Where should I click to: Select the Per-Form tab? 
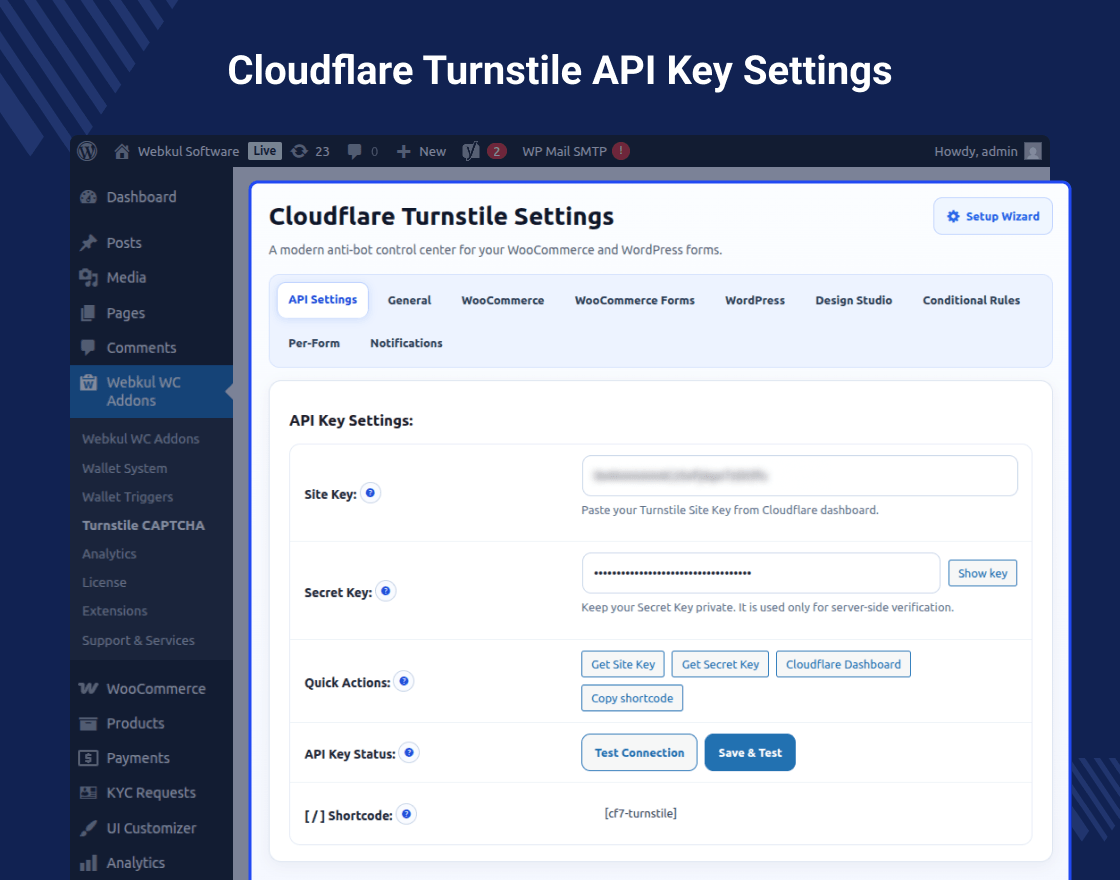pos(314,344)
